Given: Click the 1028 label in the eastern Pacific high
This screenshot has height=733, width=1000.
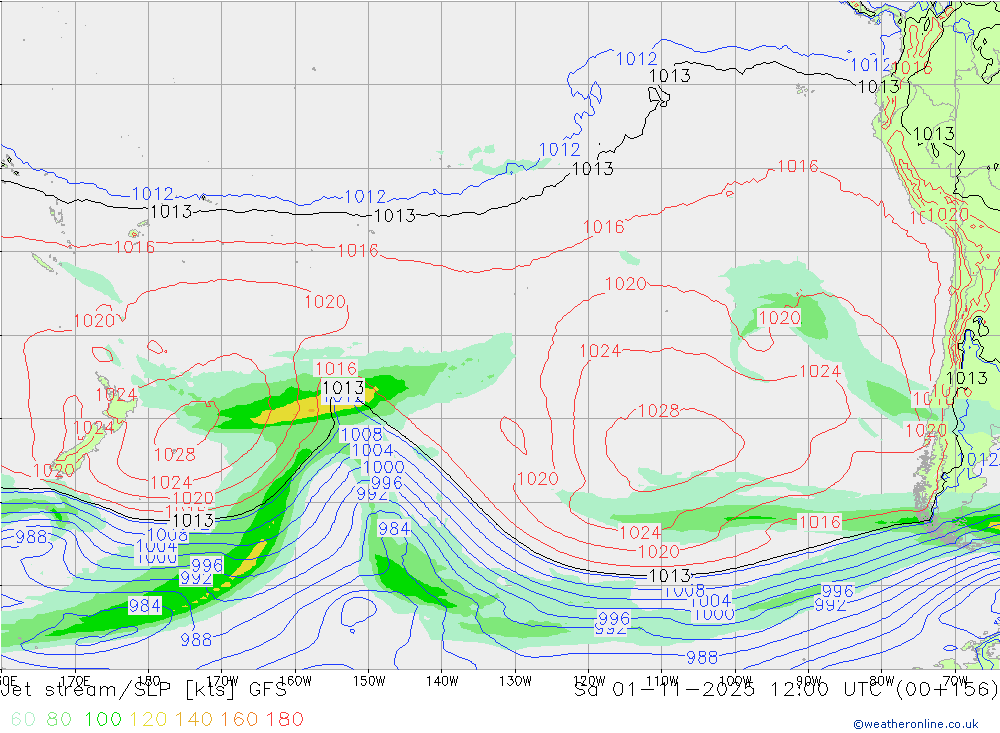Looking at the screenshot, I should tap(659, 410).
